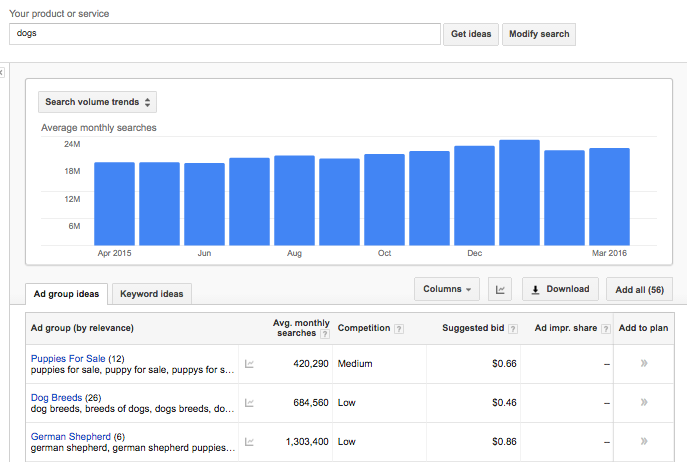Sort by Ad group (by relevance) header

[x=82, y=328]
